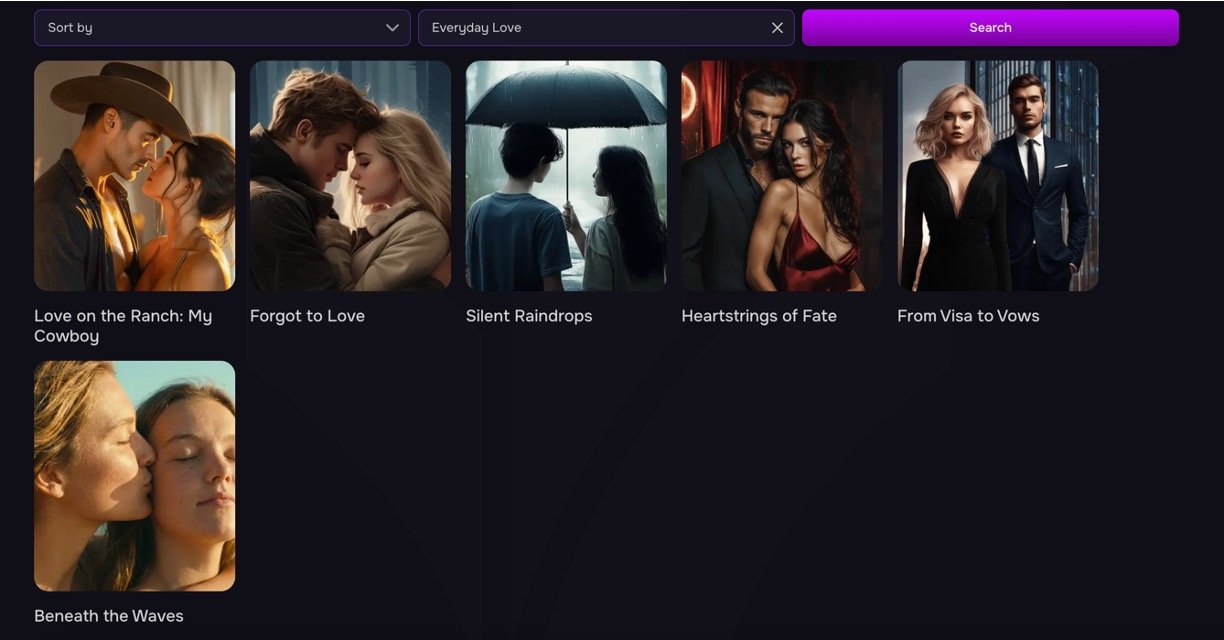
Task: Click the Search button
Action: coord(989,28)
